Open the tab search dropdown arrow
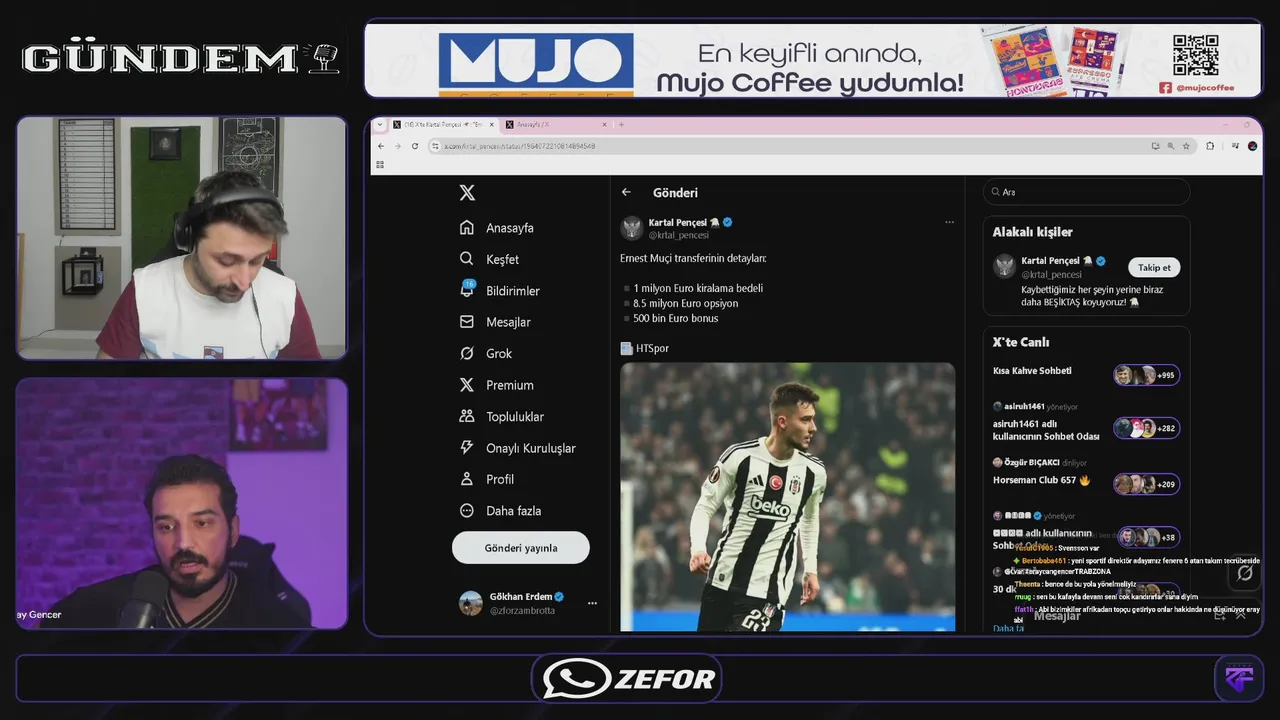This screenshot has height=720, width=1280. pyautogui.click(x=378, y=125)
